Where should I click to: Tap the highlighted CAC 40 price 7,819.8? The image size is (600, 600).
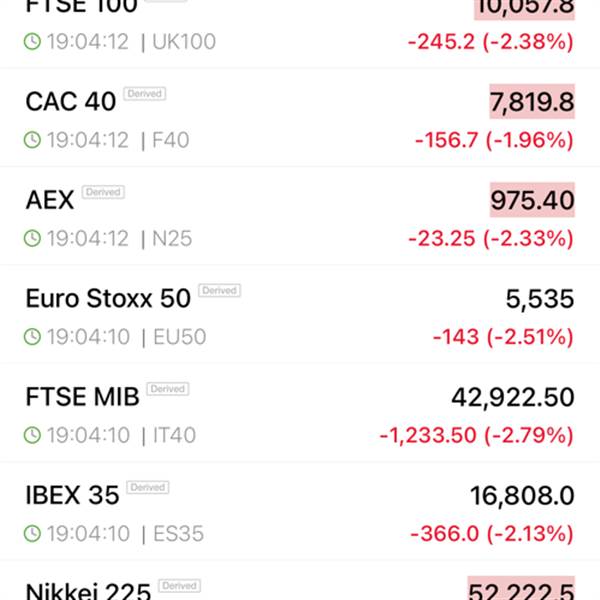pyautogui.click(x=532, y=102)
